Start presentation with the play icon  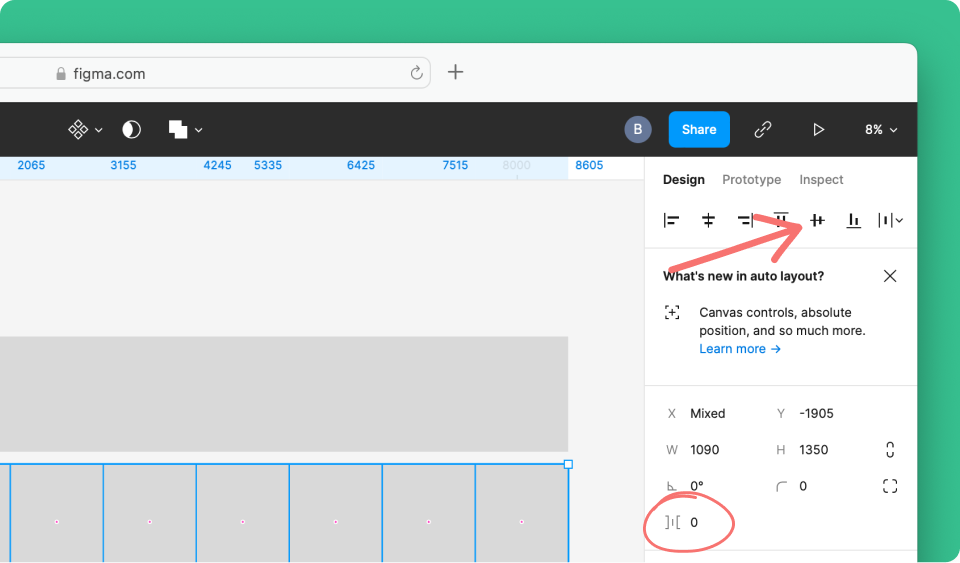tap(819, 129)
